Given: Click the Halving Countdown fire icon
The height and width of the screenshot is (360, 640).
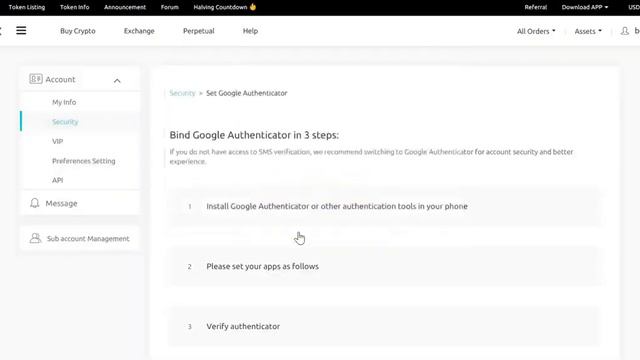Looking at the screenshot, I should click(x=253, y=7).
